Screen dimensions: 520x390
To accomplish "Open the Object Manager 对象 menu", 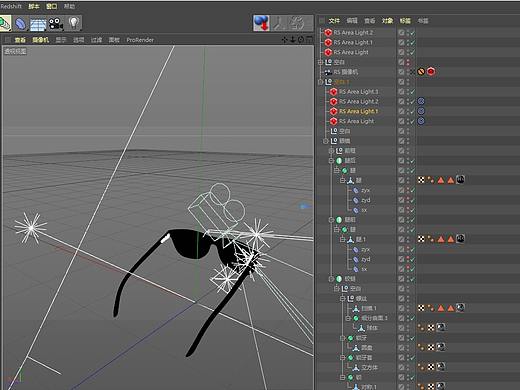I will 387,21.
